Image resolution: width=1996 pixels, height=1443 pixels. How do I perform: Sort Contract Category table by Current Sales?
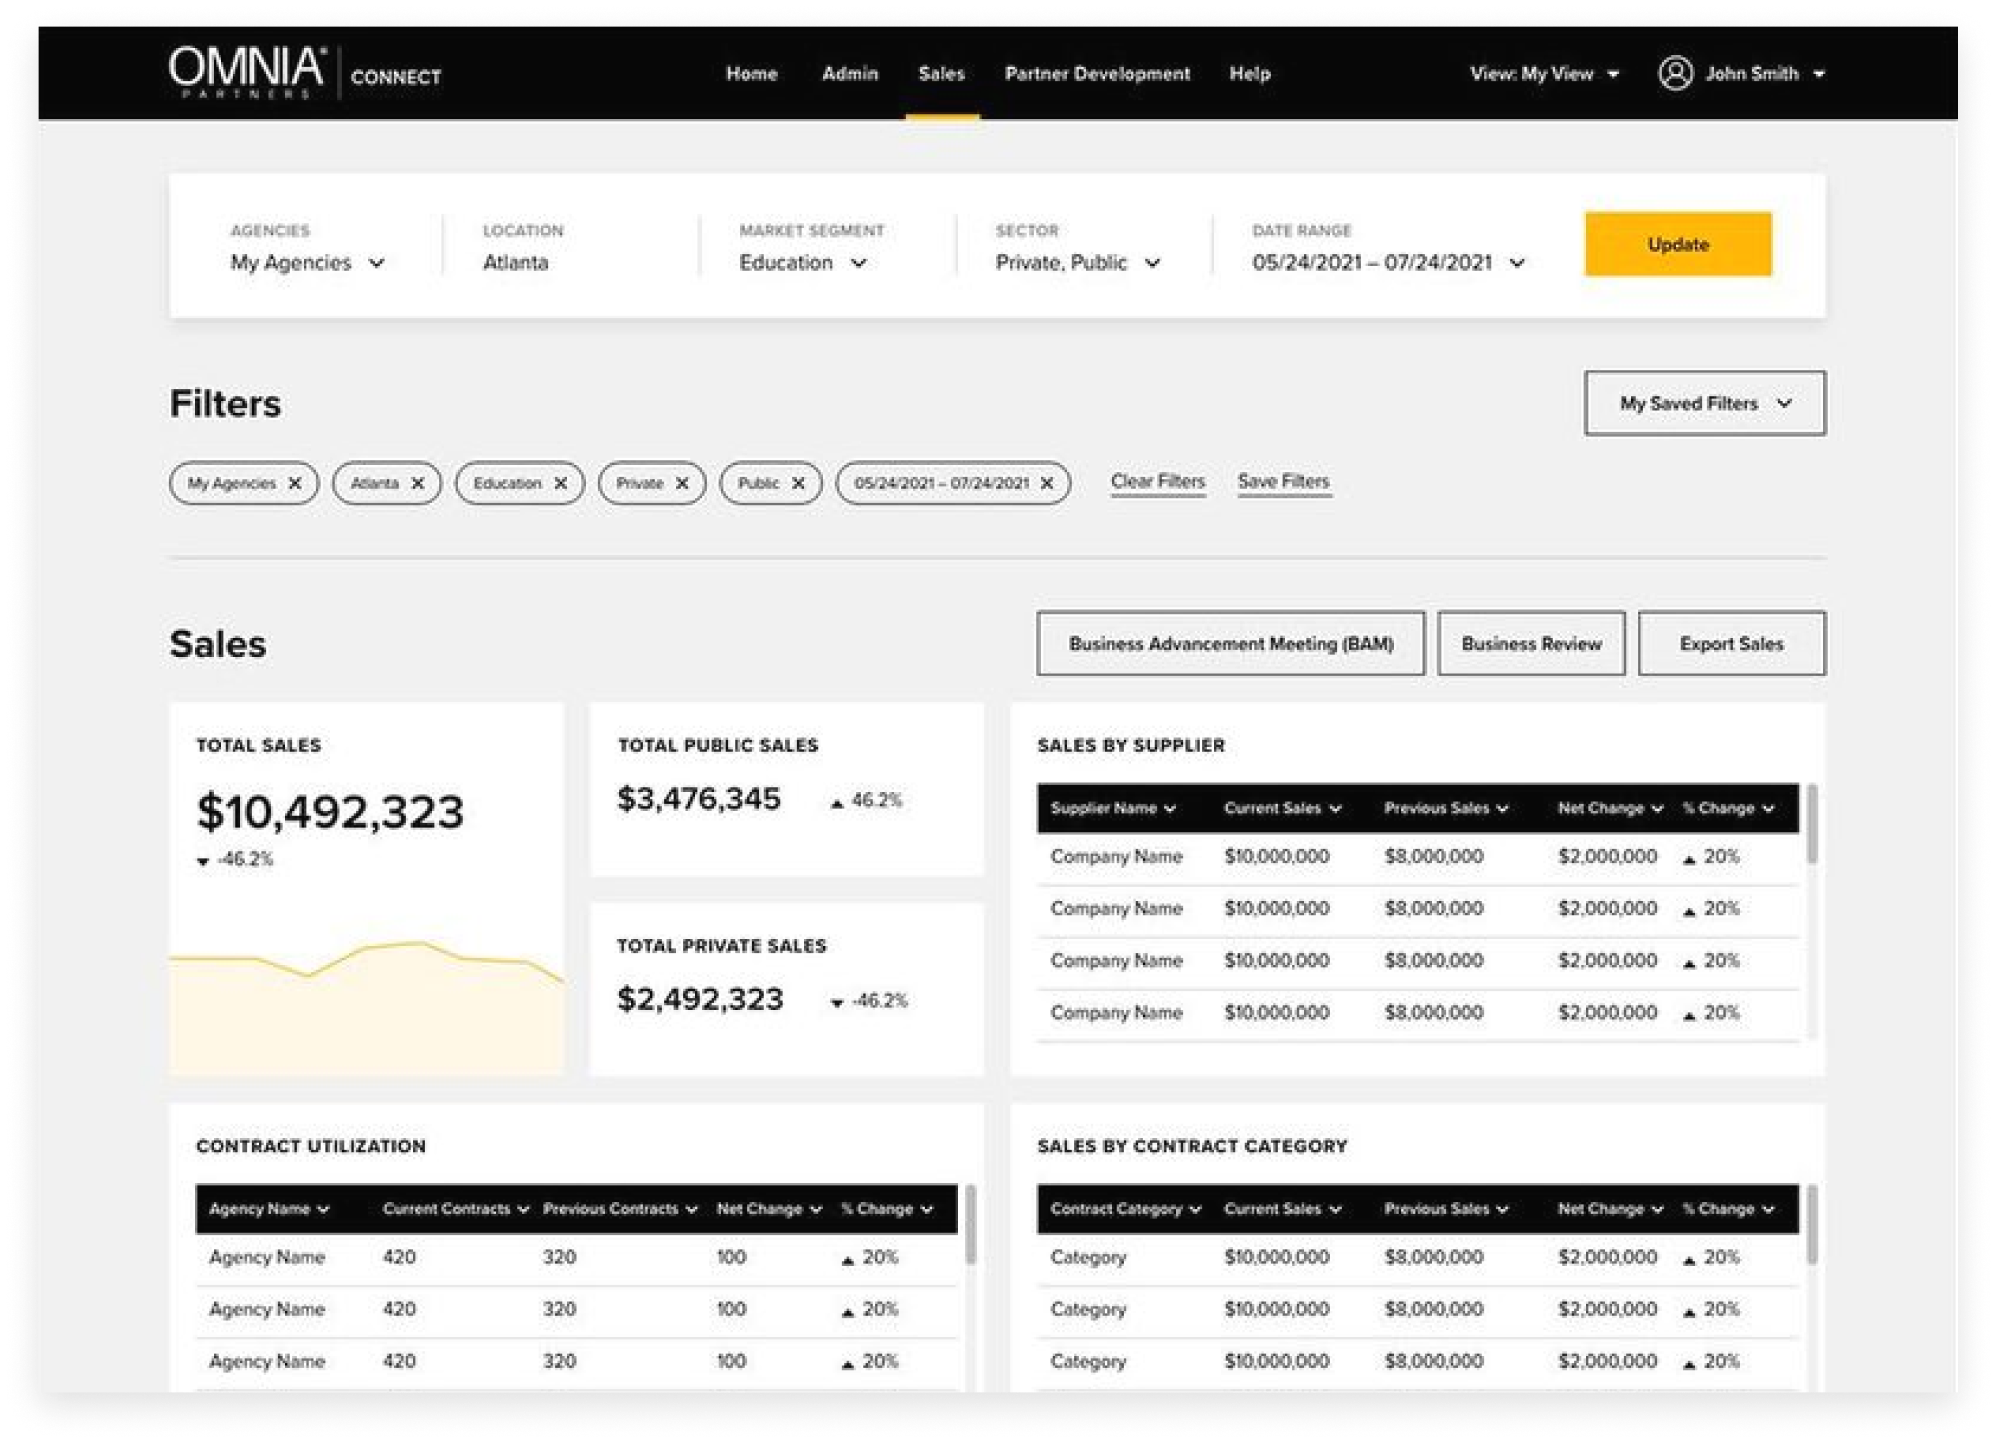pos(1282,1209)
